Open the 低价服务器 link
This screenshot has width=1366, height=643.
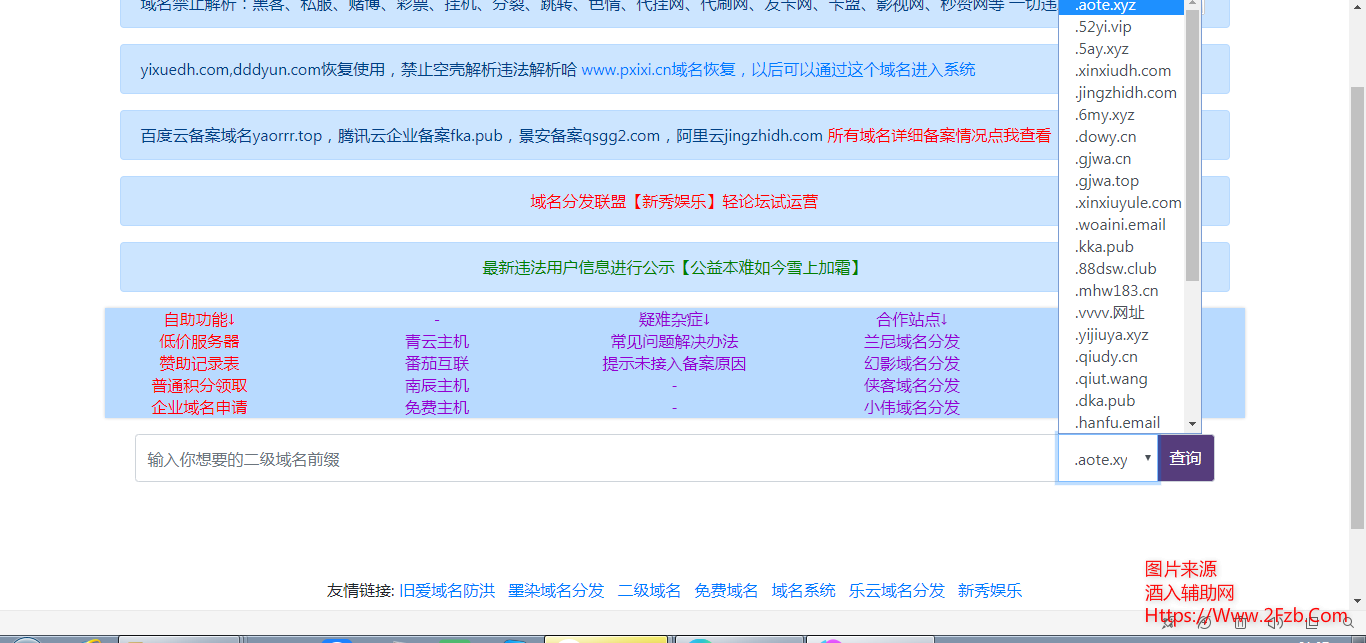[x=199, y=342]
